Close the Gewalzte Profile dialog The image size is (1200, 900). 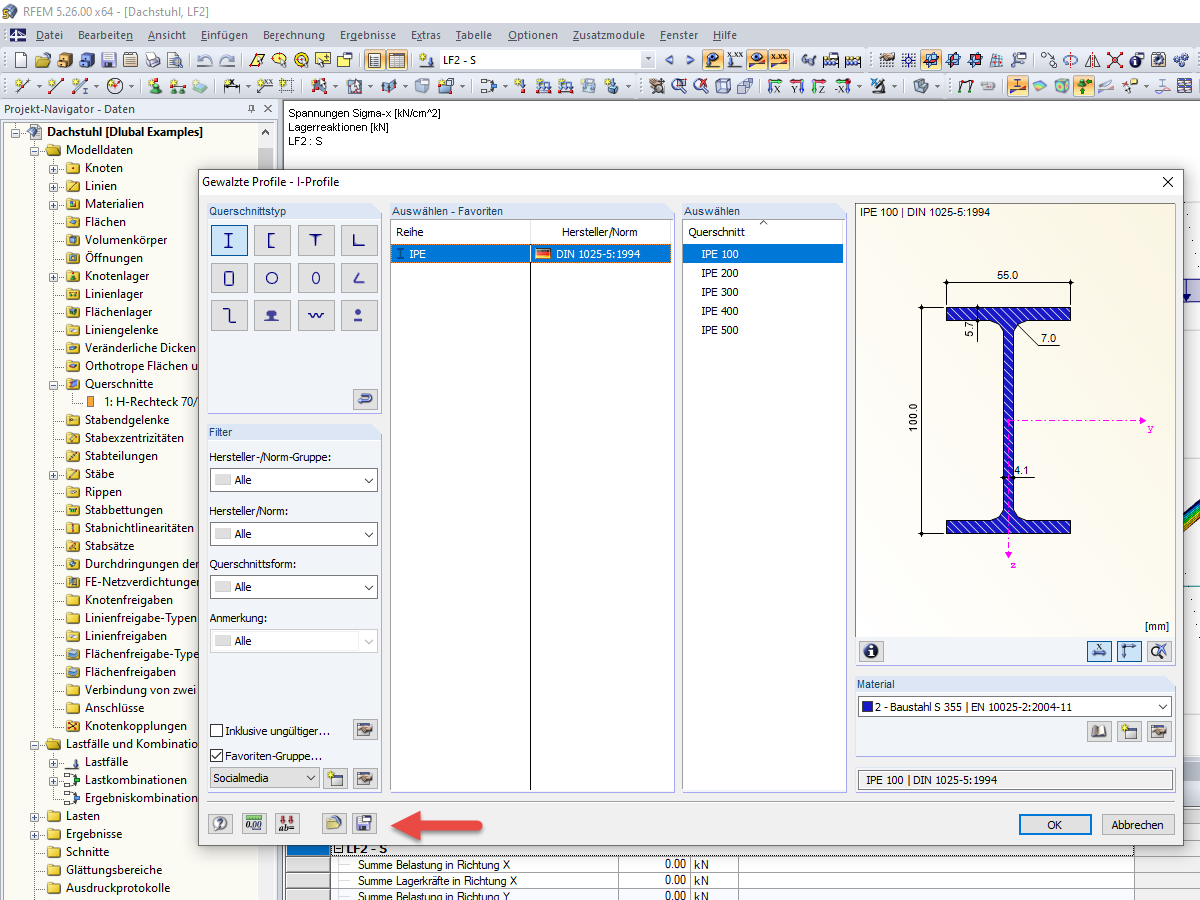pyautogui.click(x=1167, y=182)
